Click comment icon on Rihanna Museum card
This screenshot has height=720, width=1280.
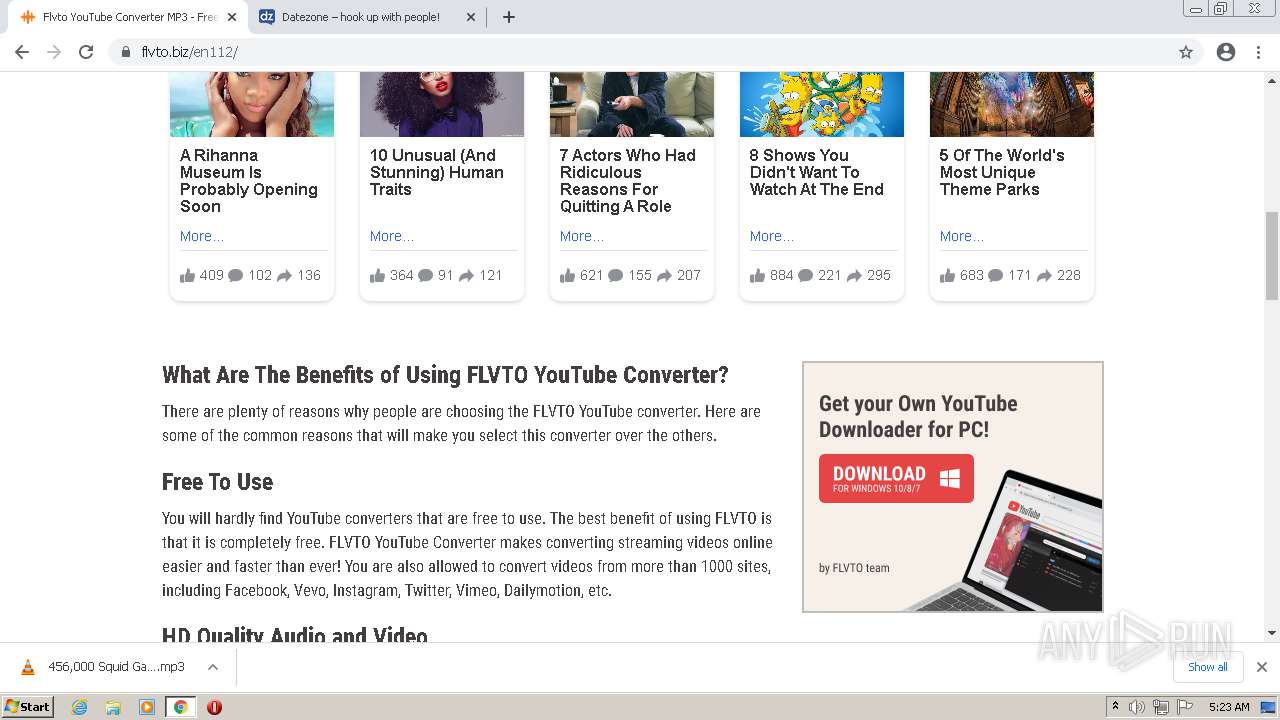coord(236,275)
